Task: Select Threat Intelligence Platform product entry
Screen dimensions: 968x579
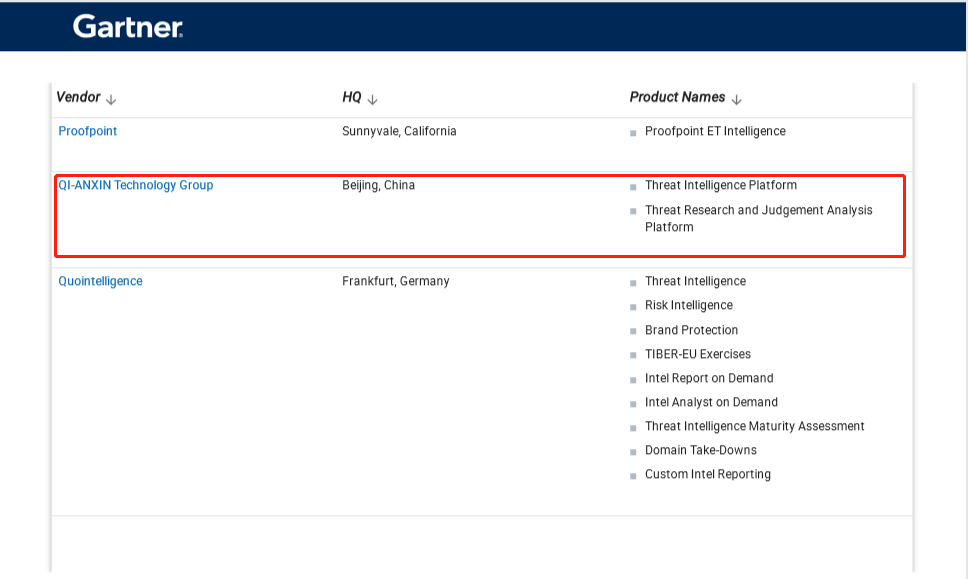Action: coord(720,185)
